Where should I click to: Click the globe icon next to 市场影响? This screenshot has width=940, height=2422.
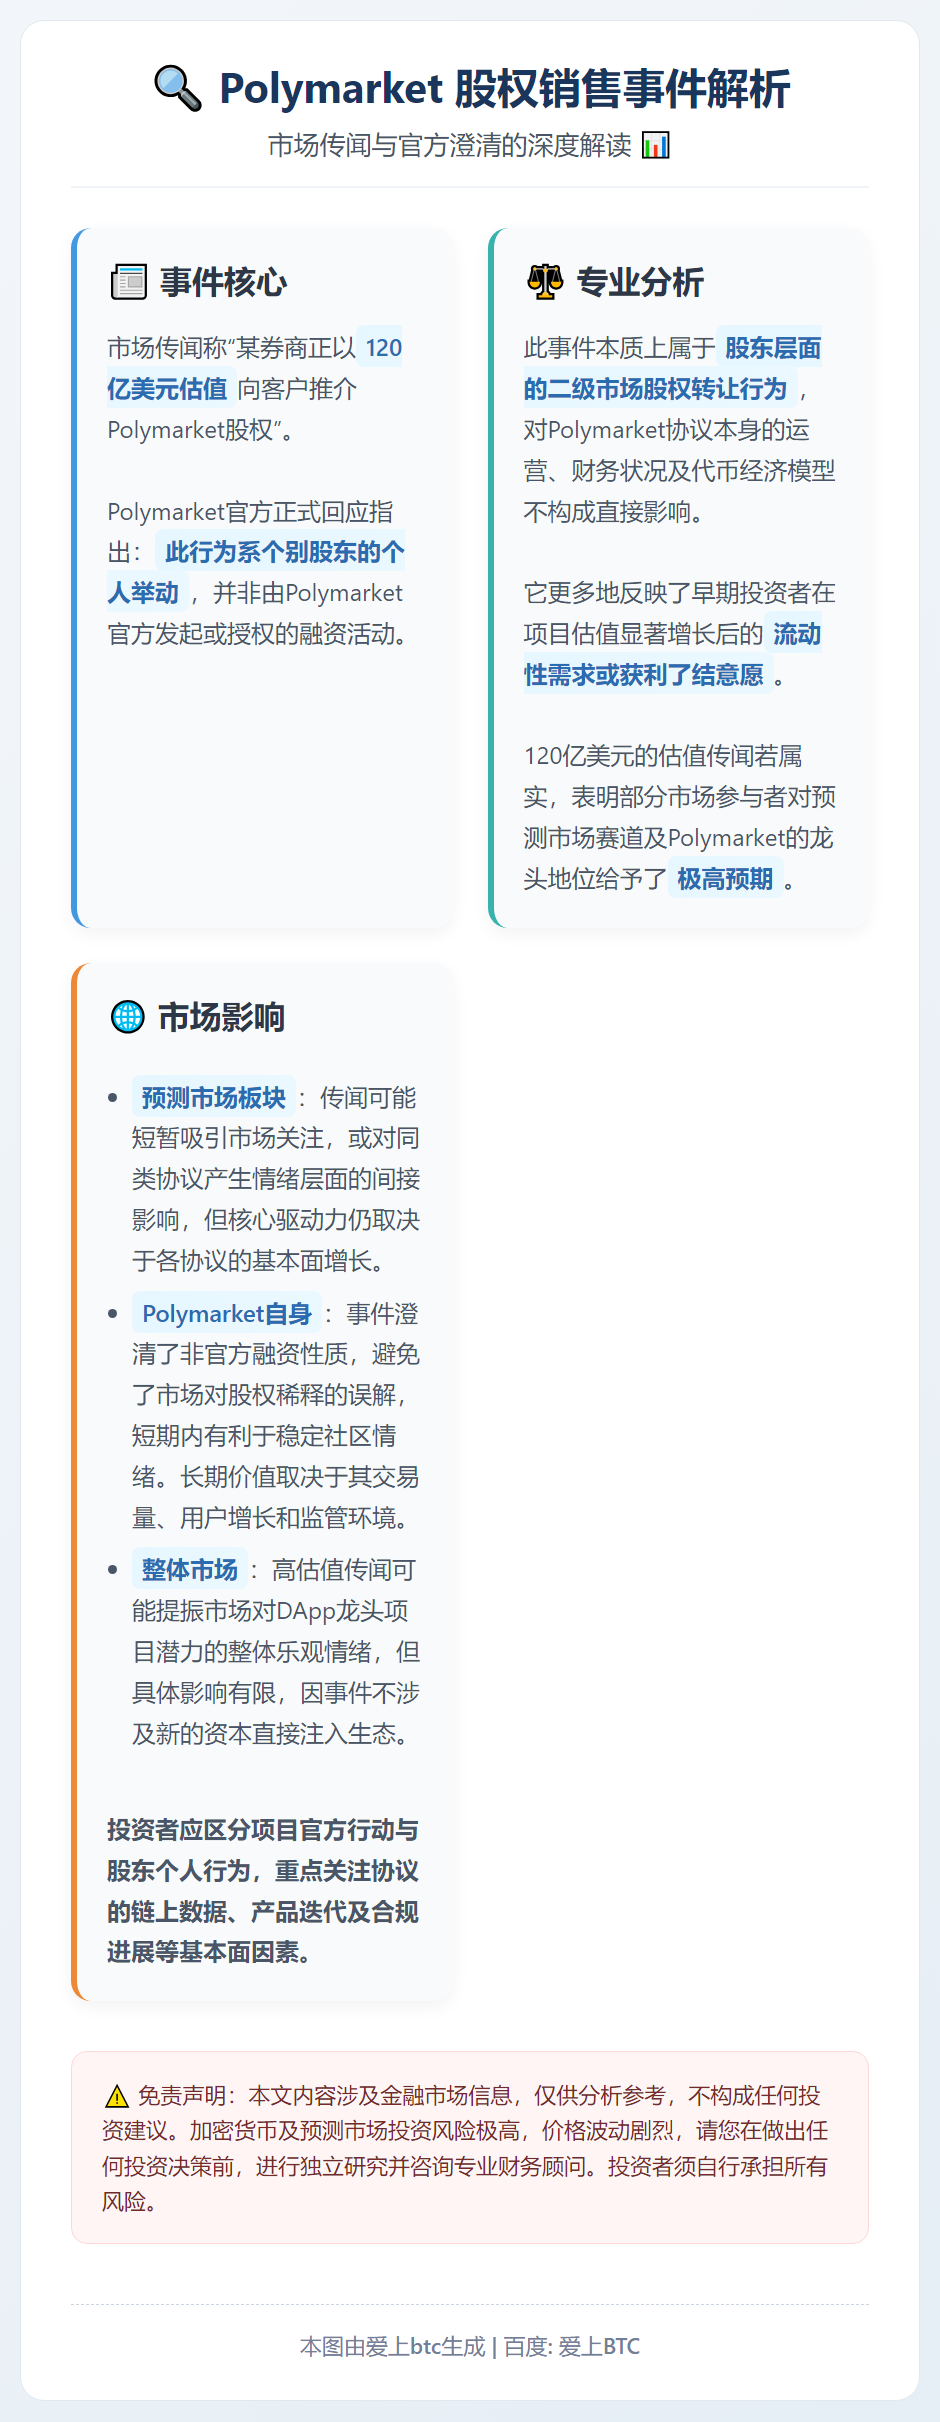tap(127, 1017)
